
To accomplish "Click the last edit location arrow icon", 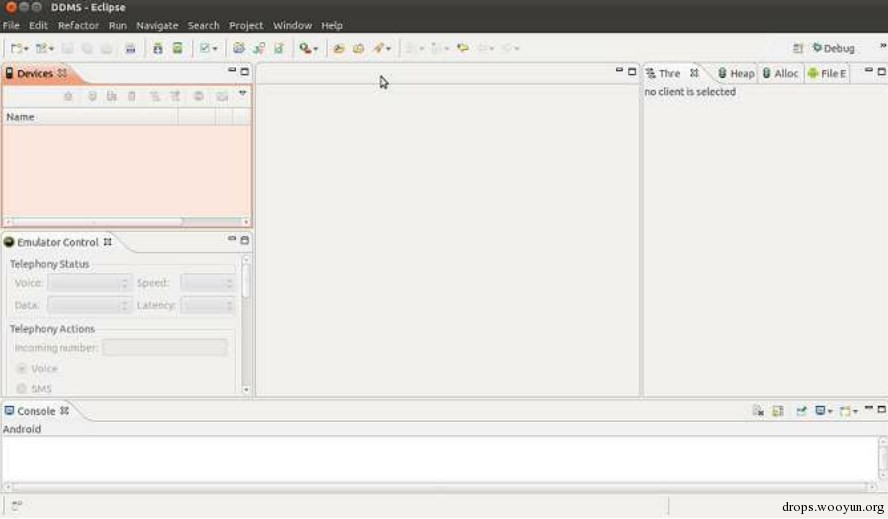I will [x=463, y=48].
